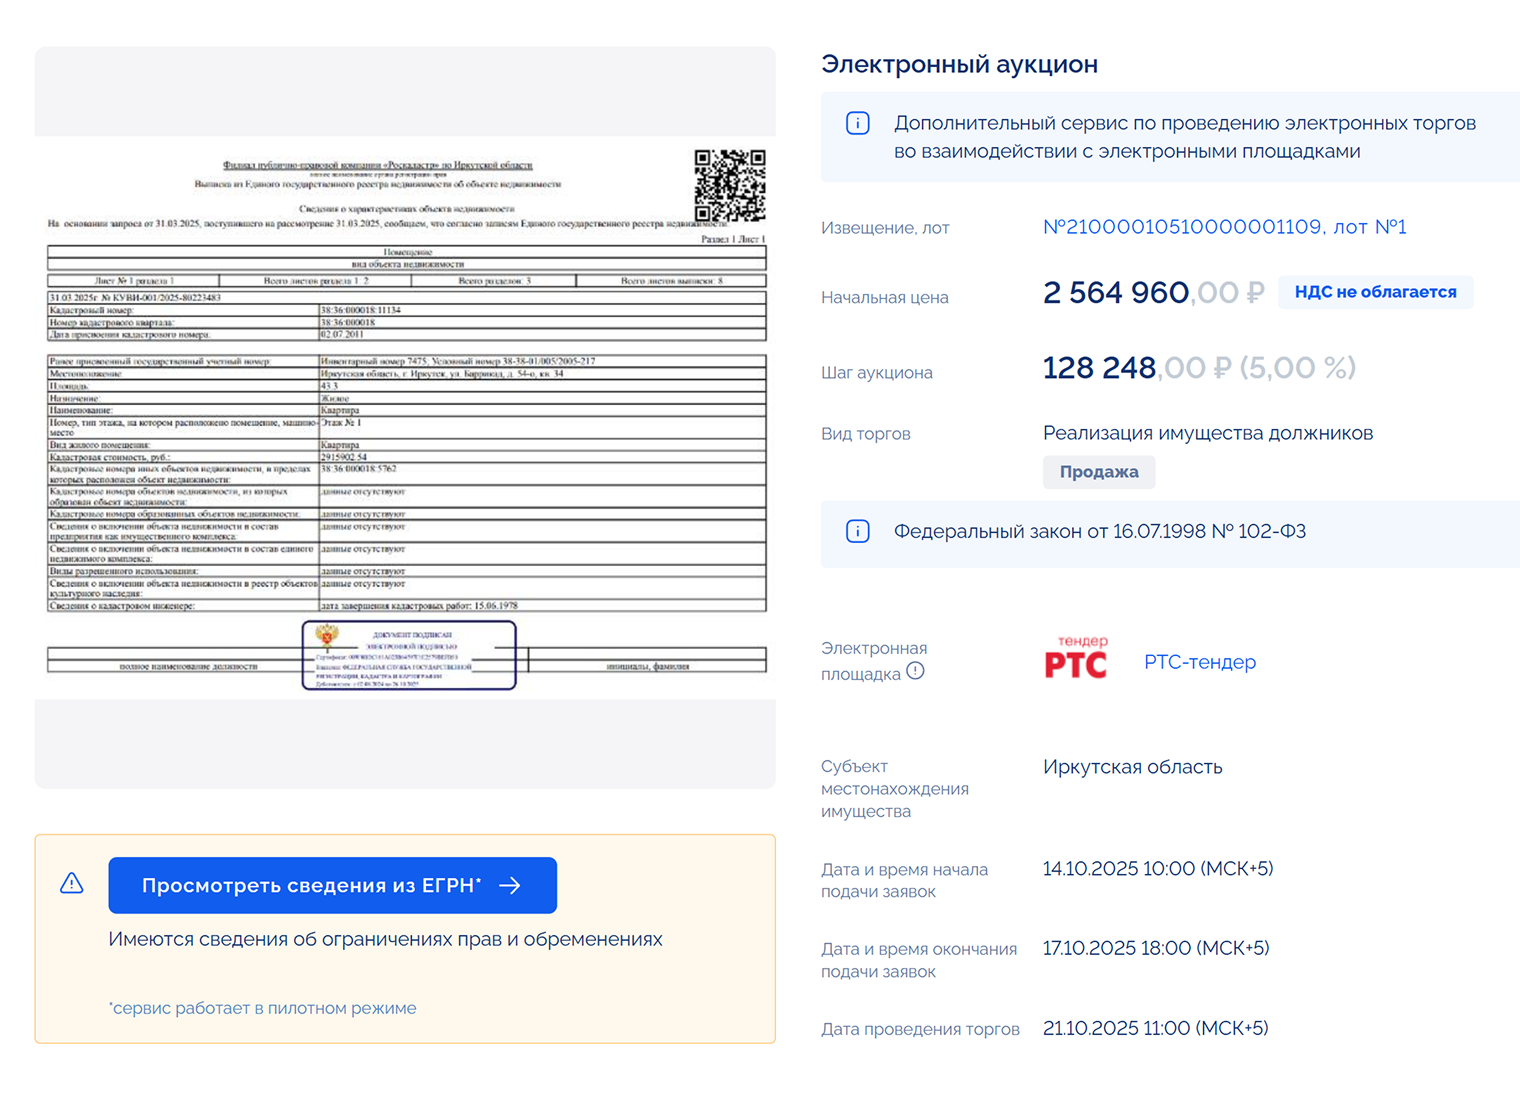
Task: Click the НДС не облагается badge
Action: [x=1375, y=292]
